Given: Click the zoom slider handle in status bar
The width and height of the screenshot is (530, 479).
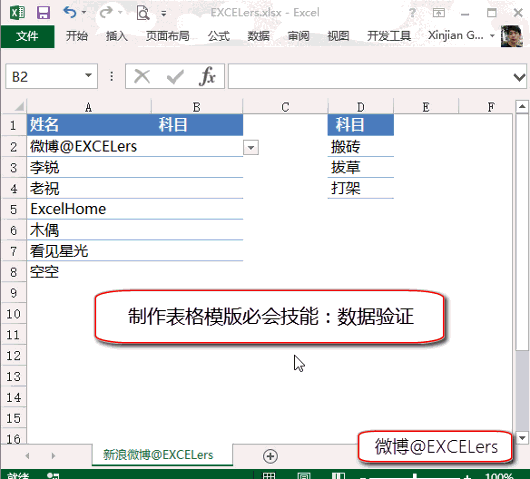Looking at the screenshot, I should coord(415,476).
